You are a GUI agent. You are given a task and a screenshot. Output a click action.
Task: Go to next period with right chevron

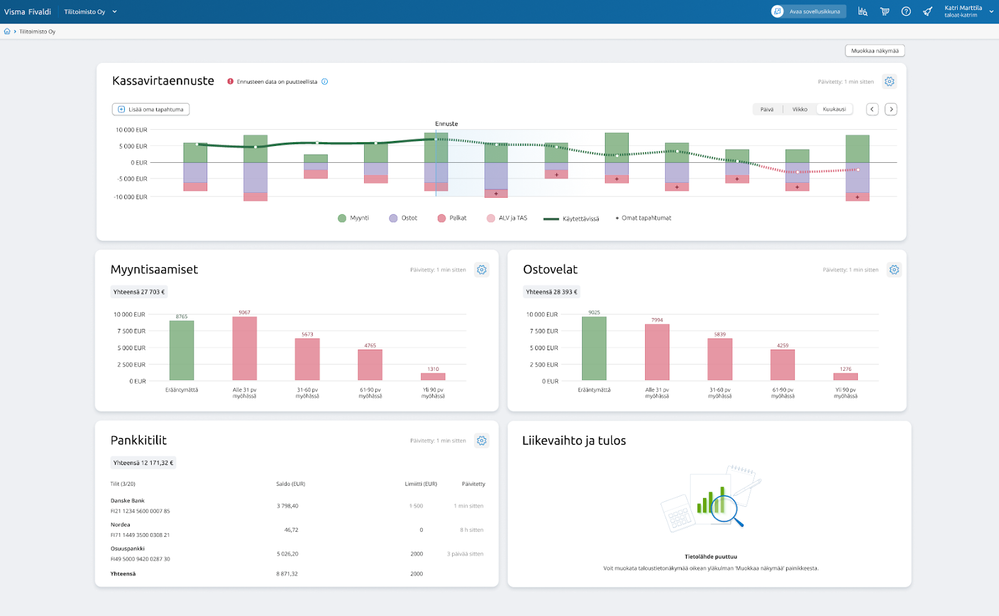891,110
